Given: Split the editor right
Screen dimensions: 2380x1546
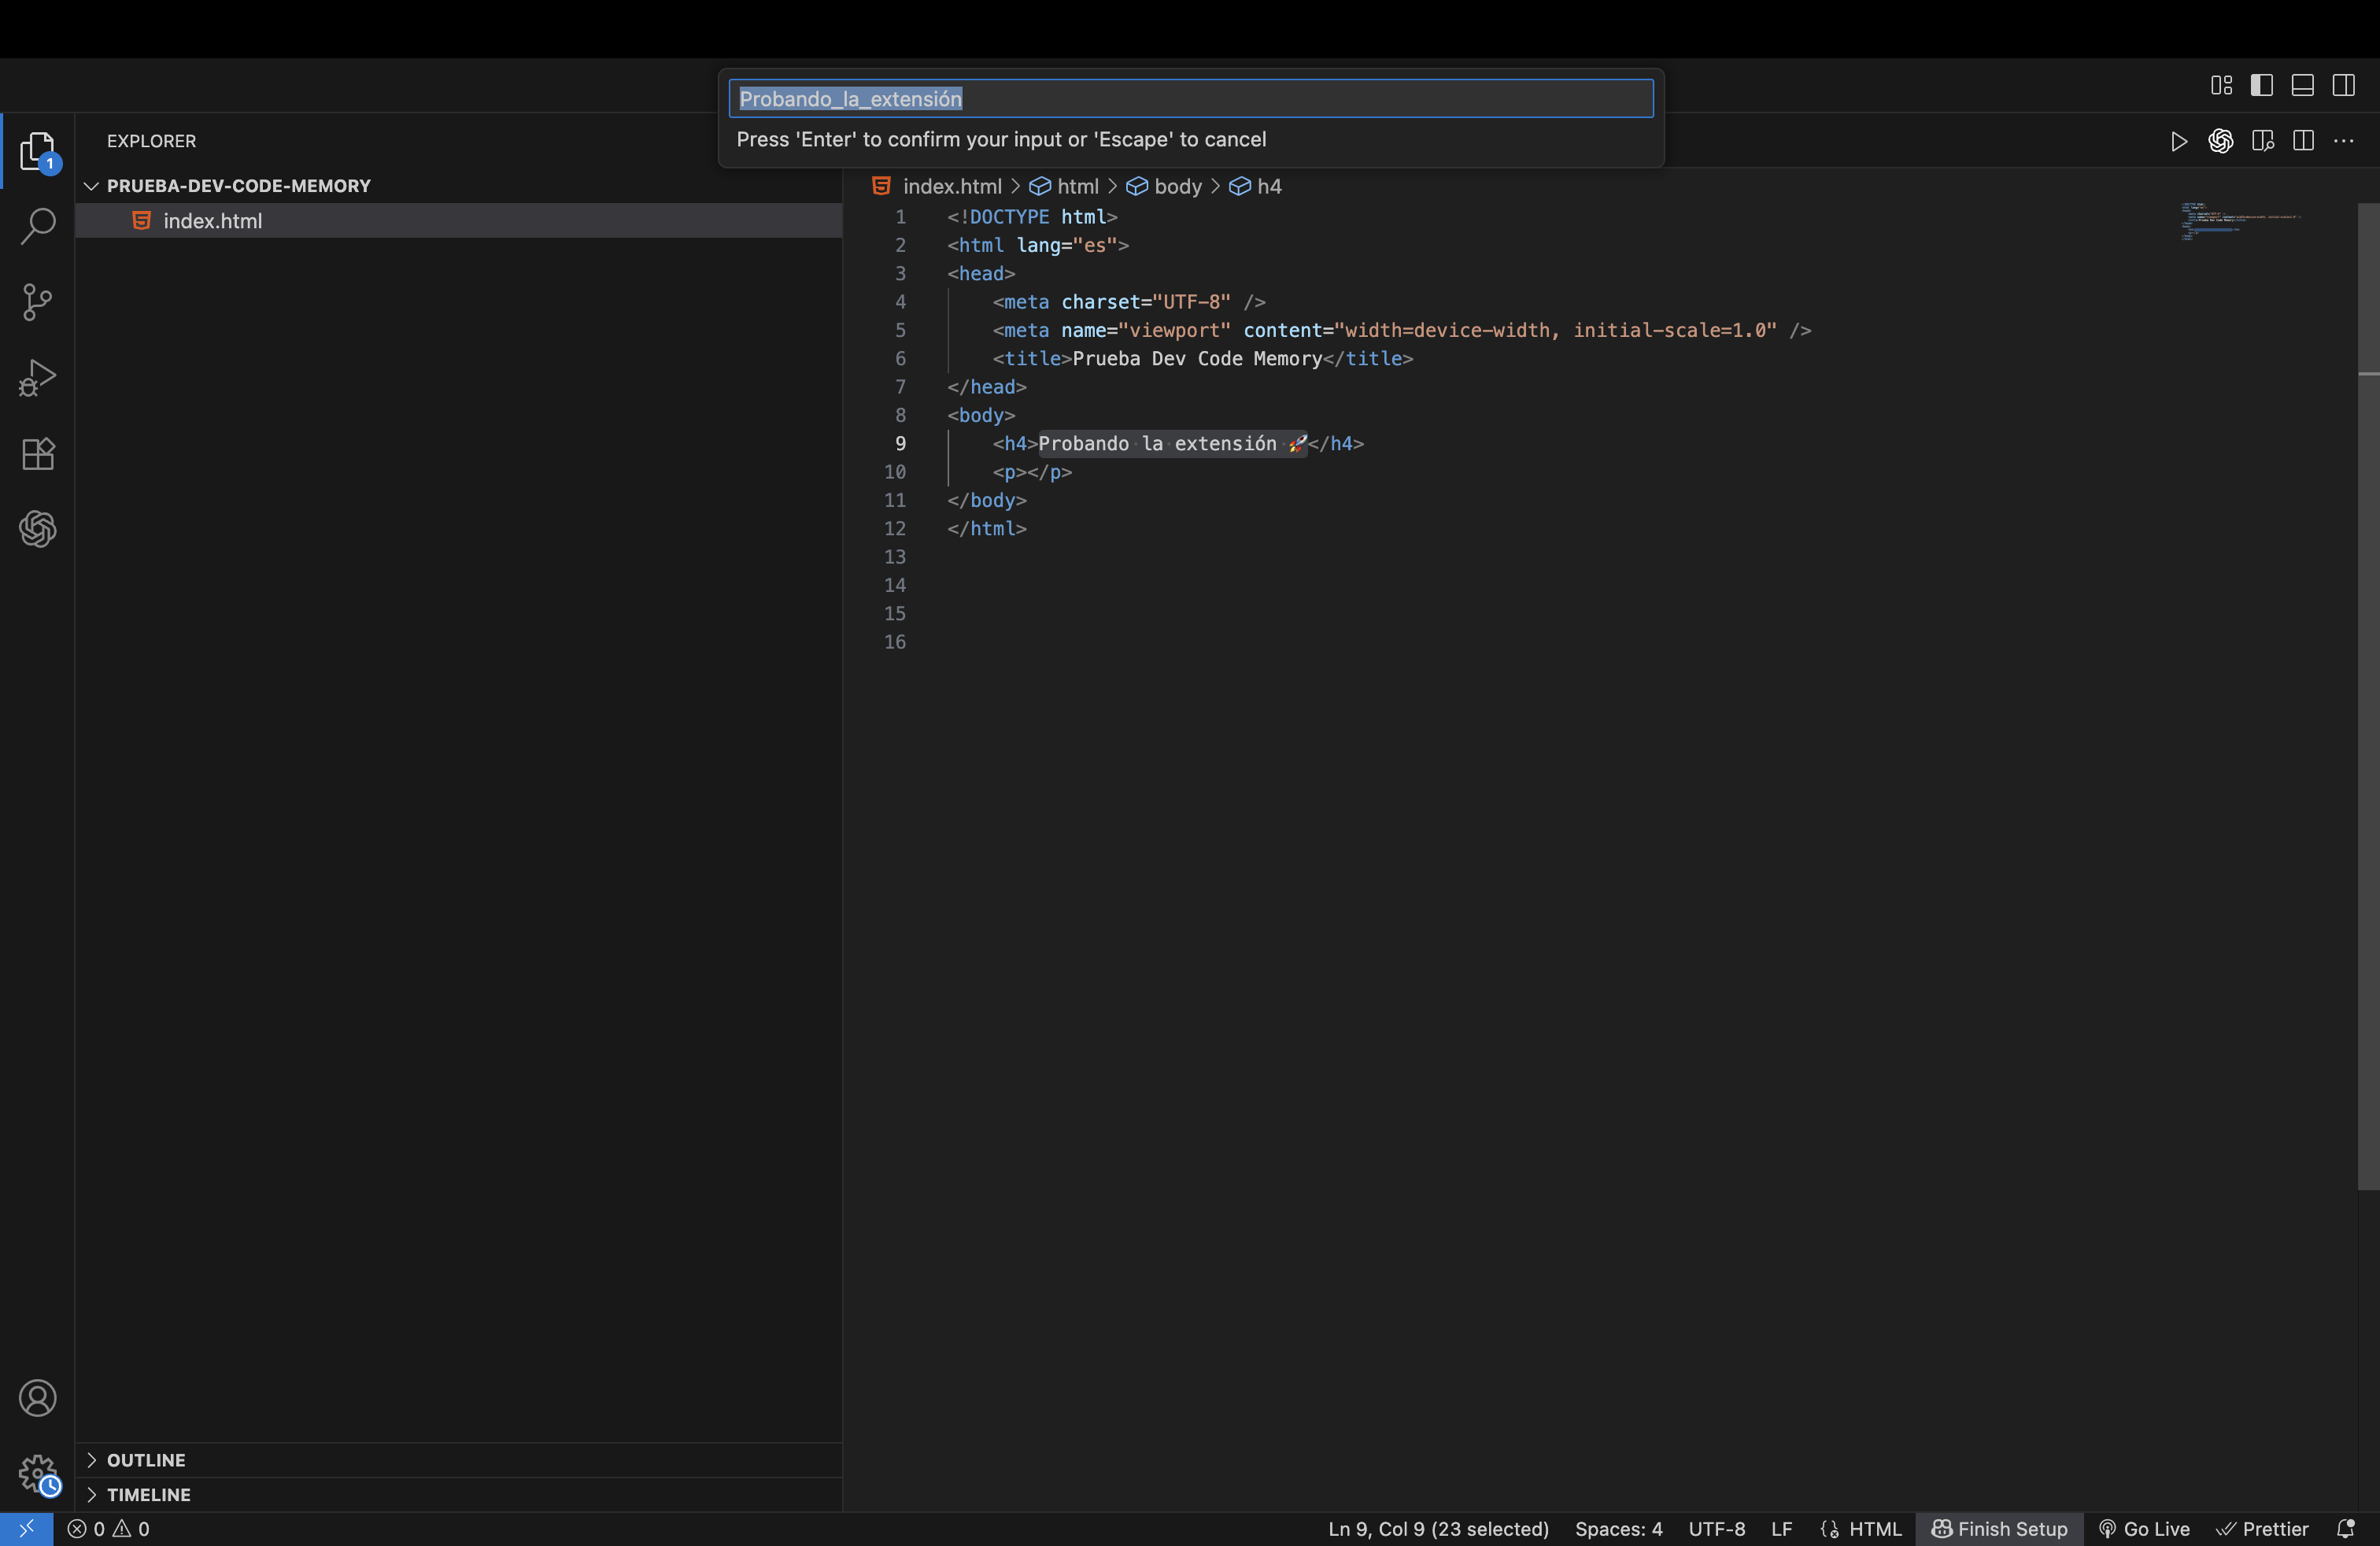Looking at the screenshot, I should tap(2303, 141).
